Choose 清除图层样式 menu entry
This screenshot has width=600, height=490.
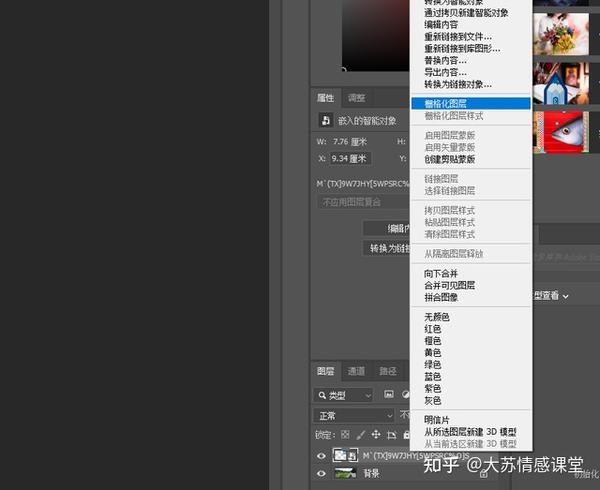pyautogui.click(x=471, y=234)
